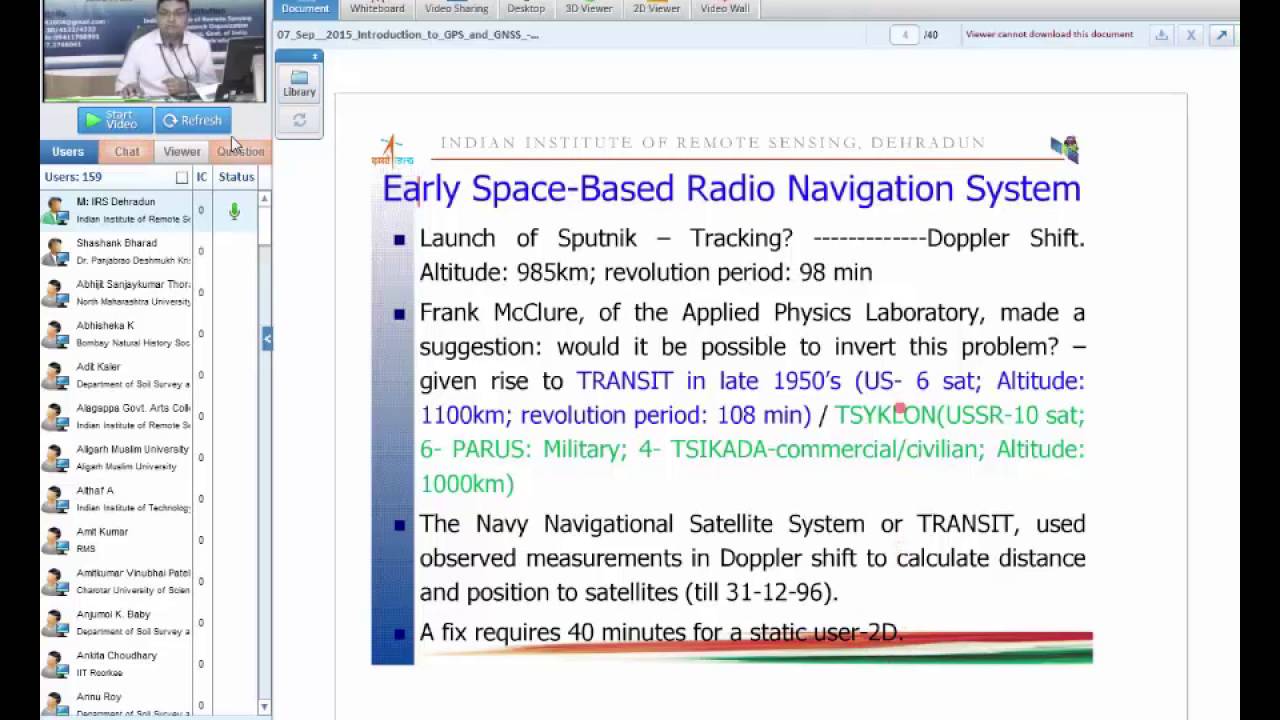Click the IIRS logo at slide top right

(x=1065, y=149)
